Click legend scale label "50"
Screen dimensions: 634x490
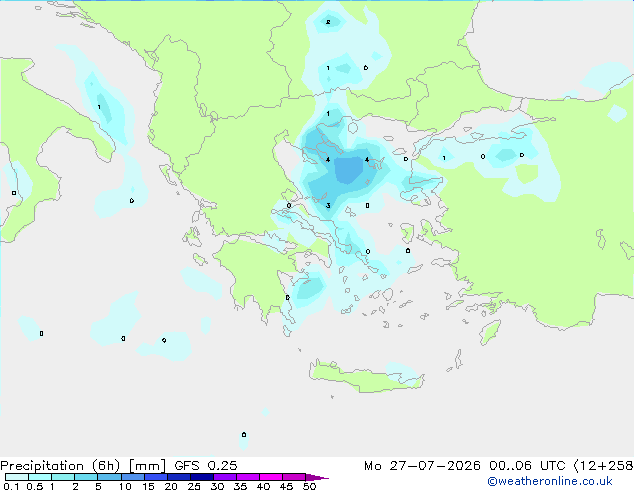click(309, 486)
